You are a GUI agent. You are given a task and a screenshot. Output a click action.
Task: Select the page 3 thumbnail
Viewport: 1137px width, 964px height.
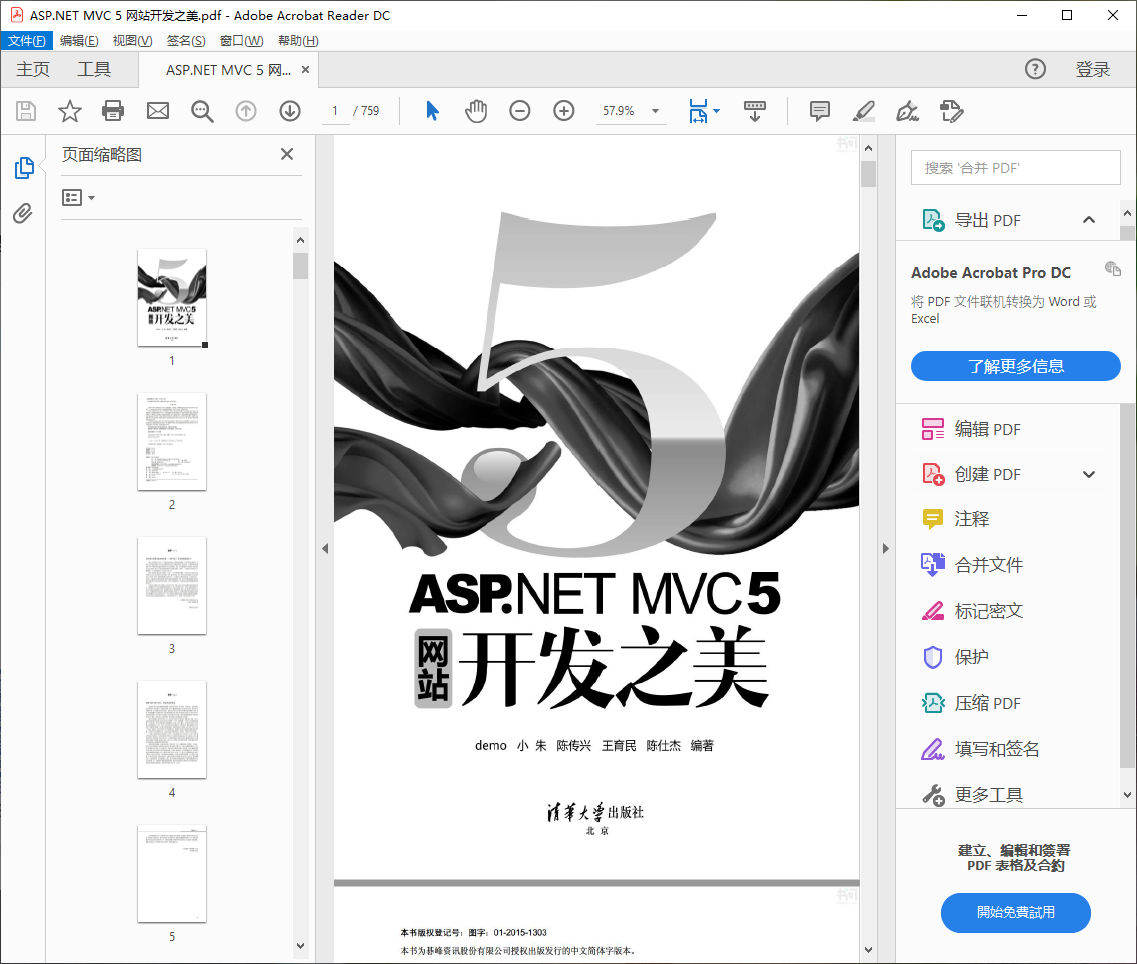click(172, 585)
